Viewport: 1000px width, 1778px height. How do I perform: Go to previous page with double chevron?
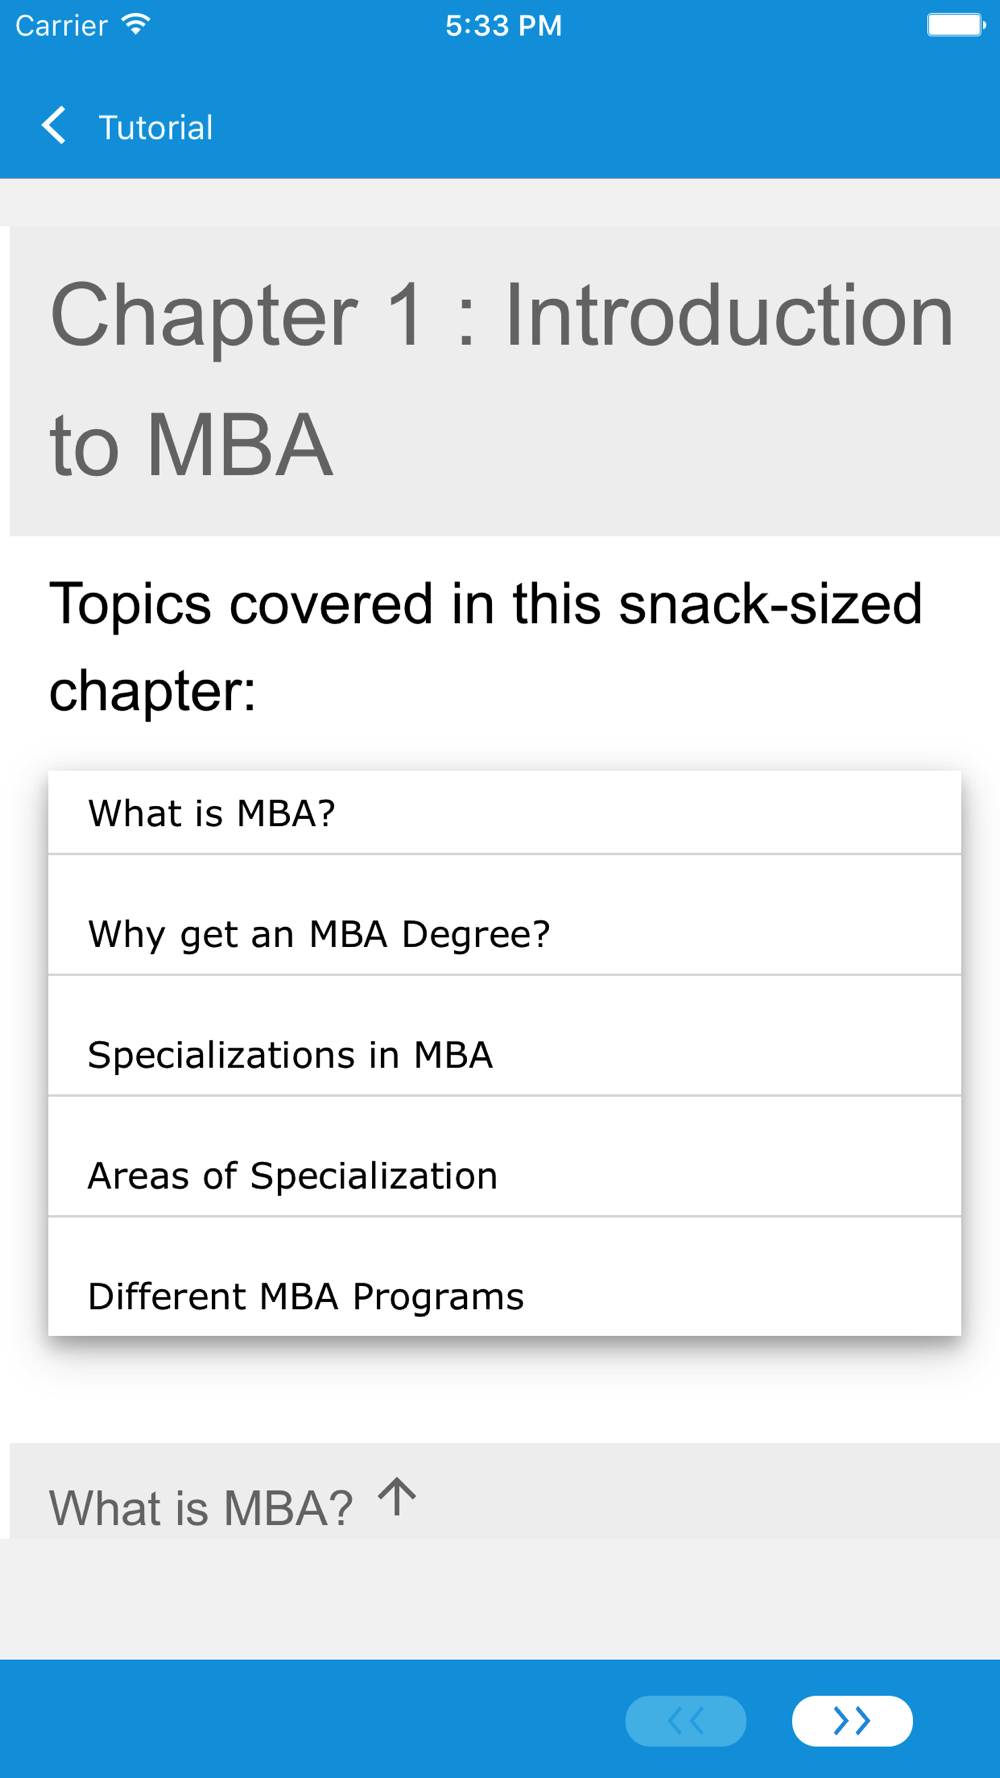coord(686,1721)
